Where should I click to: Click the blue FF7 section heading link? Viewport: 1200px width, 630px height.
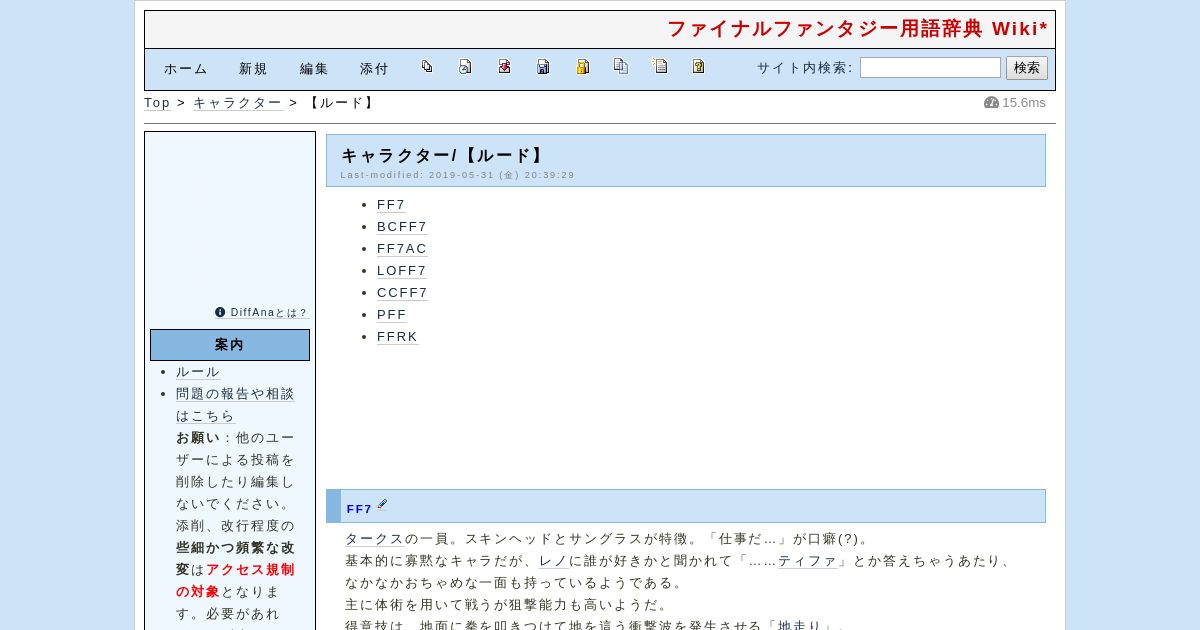(x=359, y=509)
